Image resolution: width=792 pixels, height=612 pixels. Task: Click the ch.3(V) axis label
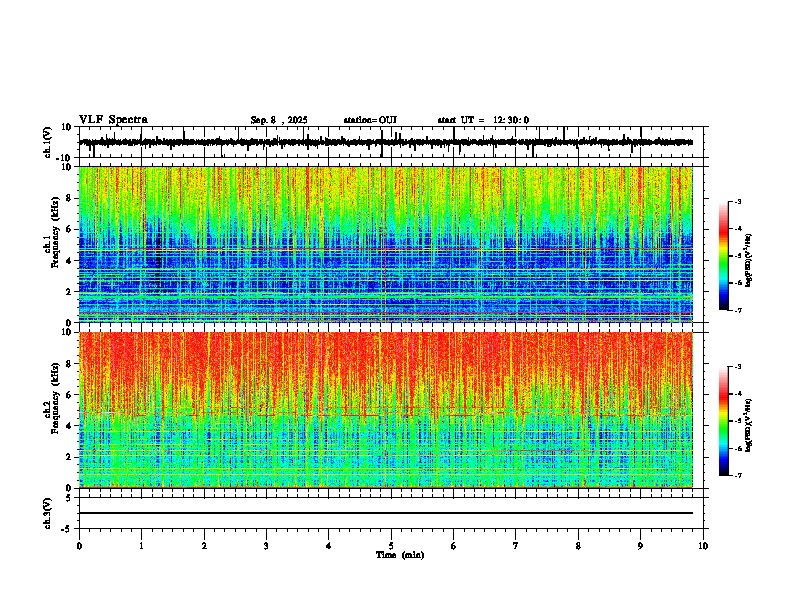[x=48, y=513]
